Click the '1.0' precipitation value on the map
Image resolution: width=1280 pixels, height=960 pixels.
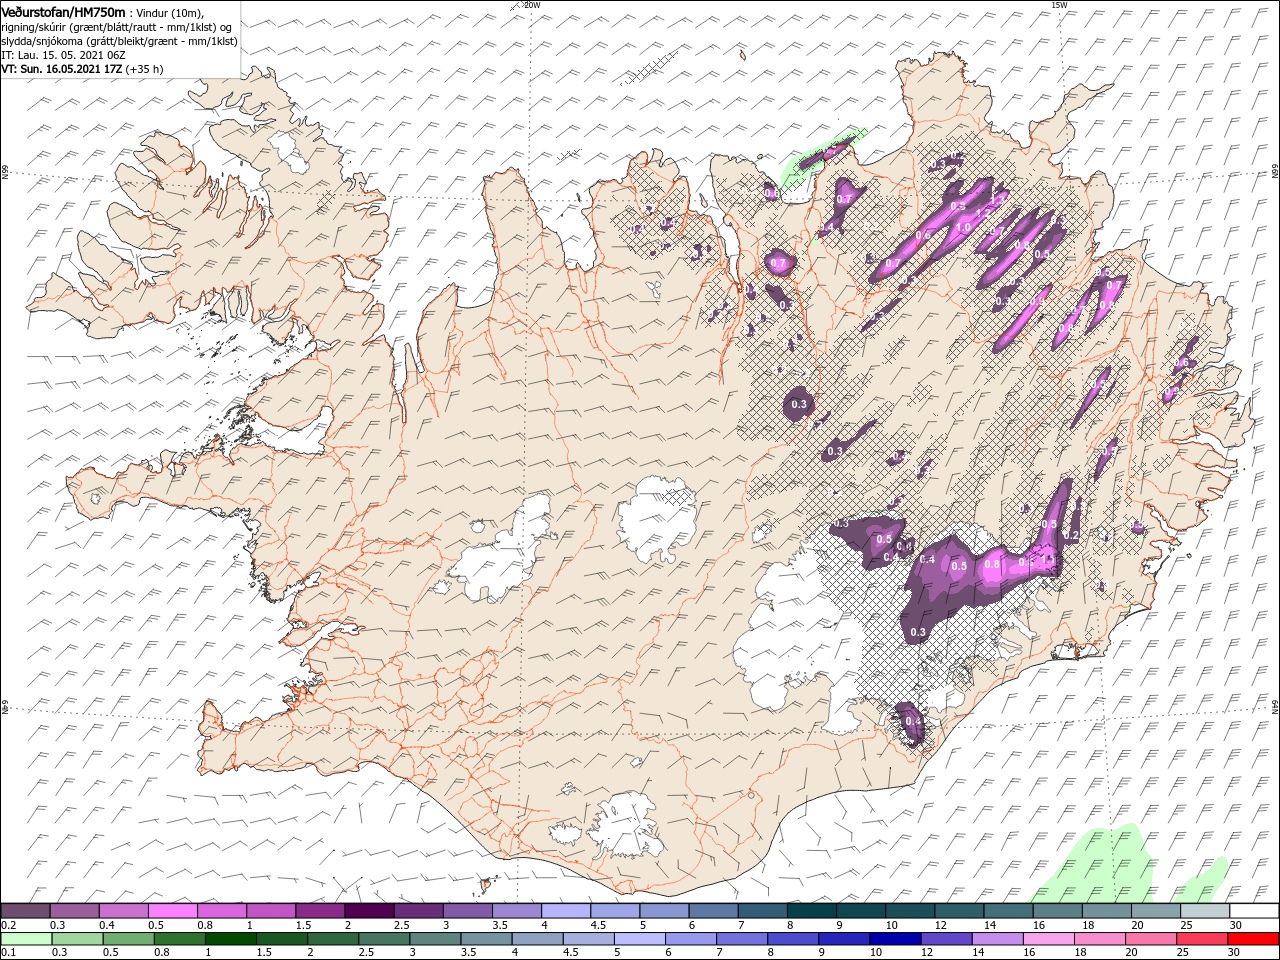[963, 228]
